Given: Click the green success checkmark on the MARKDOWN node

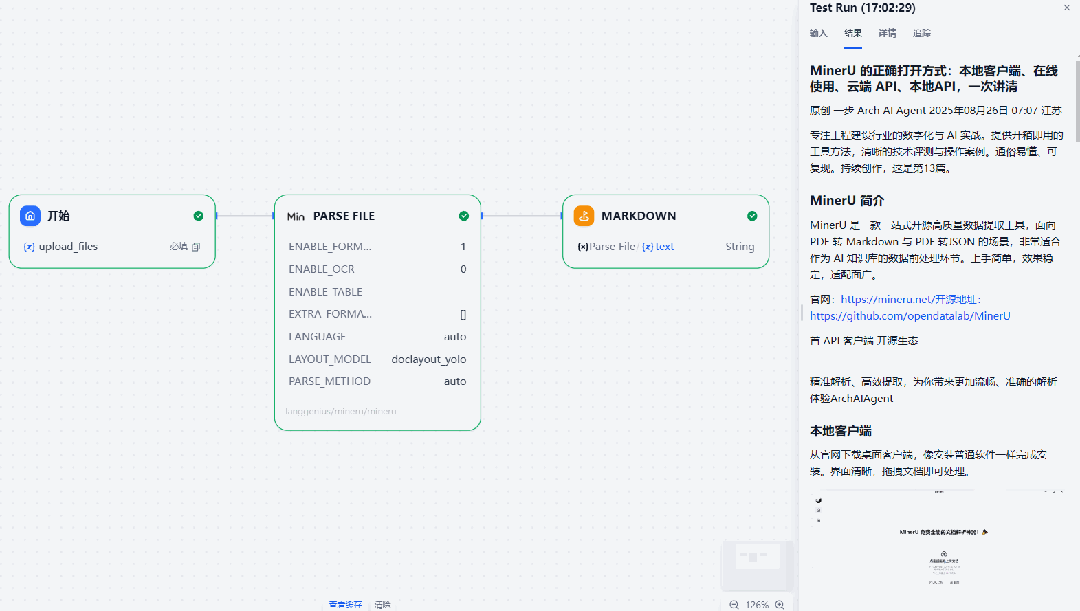Looking at the screenshot, I should pos(752,216).
